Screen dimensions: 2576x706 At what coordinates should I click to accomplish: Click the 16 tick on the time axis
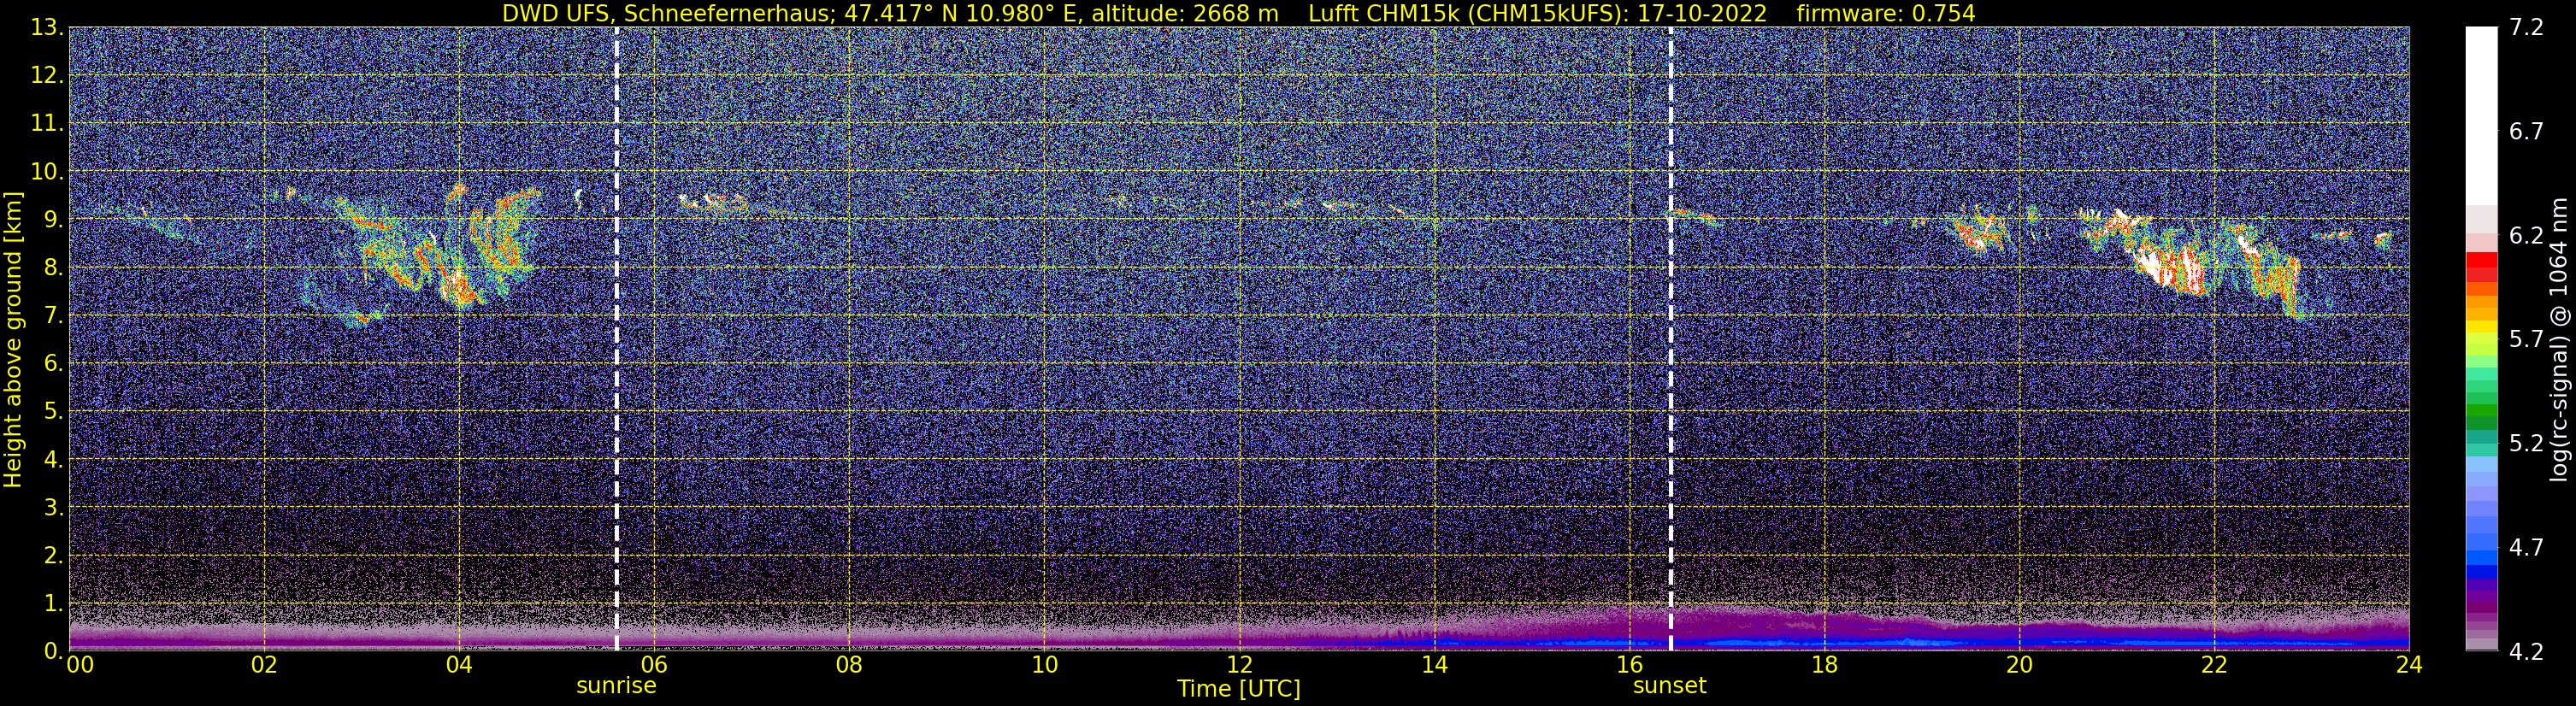coord(1629,666)
